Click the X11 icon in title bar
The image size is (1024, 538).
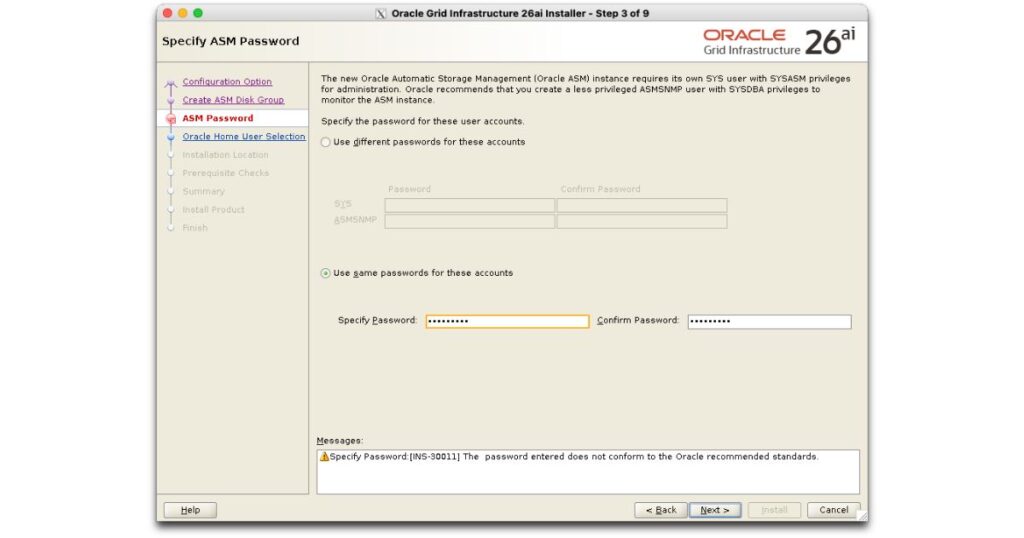click(381, 14)
